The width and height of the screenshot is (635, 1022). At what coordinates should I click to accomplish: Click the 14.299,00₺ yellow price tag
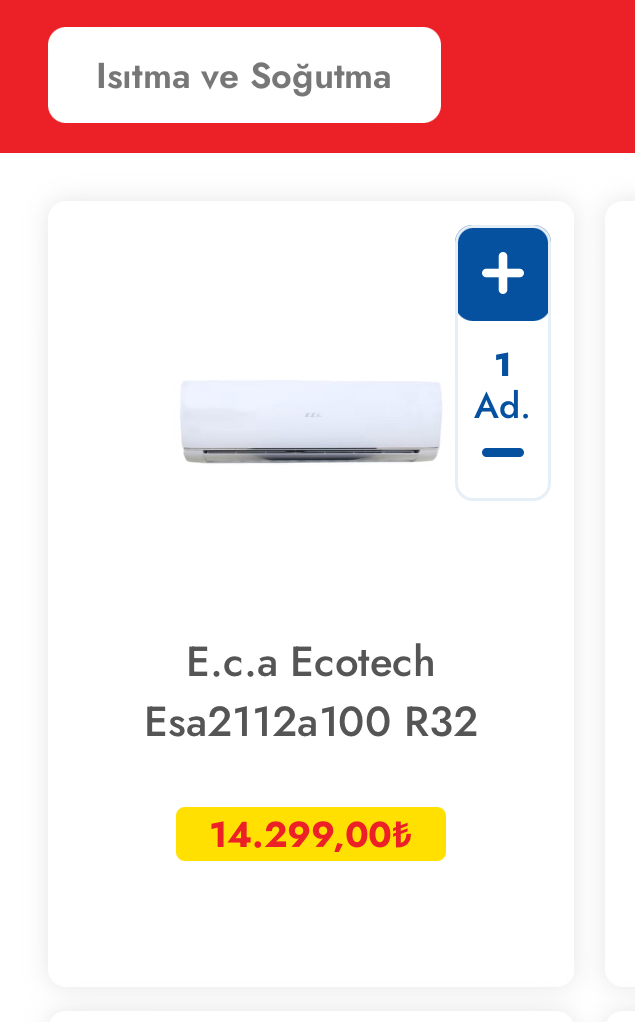point(311,834)
